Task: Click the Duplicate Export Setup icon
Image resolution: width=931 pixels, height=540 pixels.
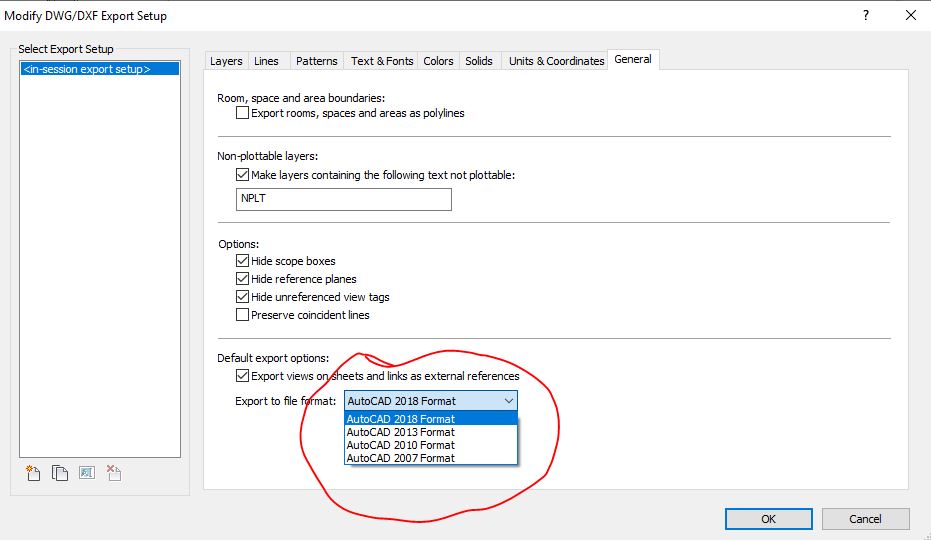Action: (60, 473)
